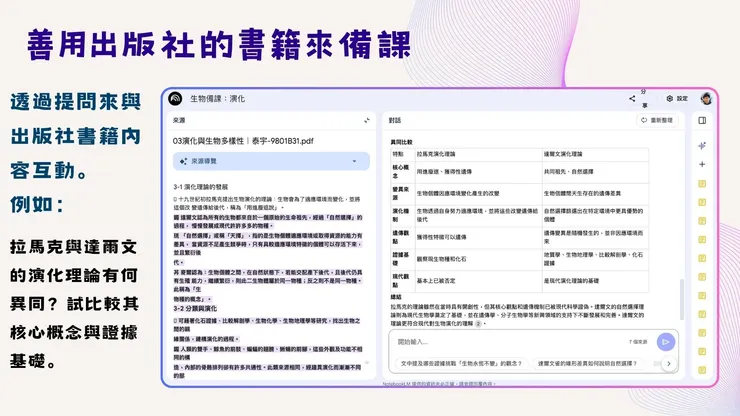Click the 總結 heading in chat
The width and height of the screenshot is (740, 416).
tap(396, 297)
